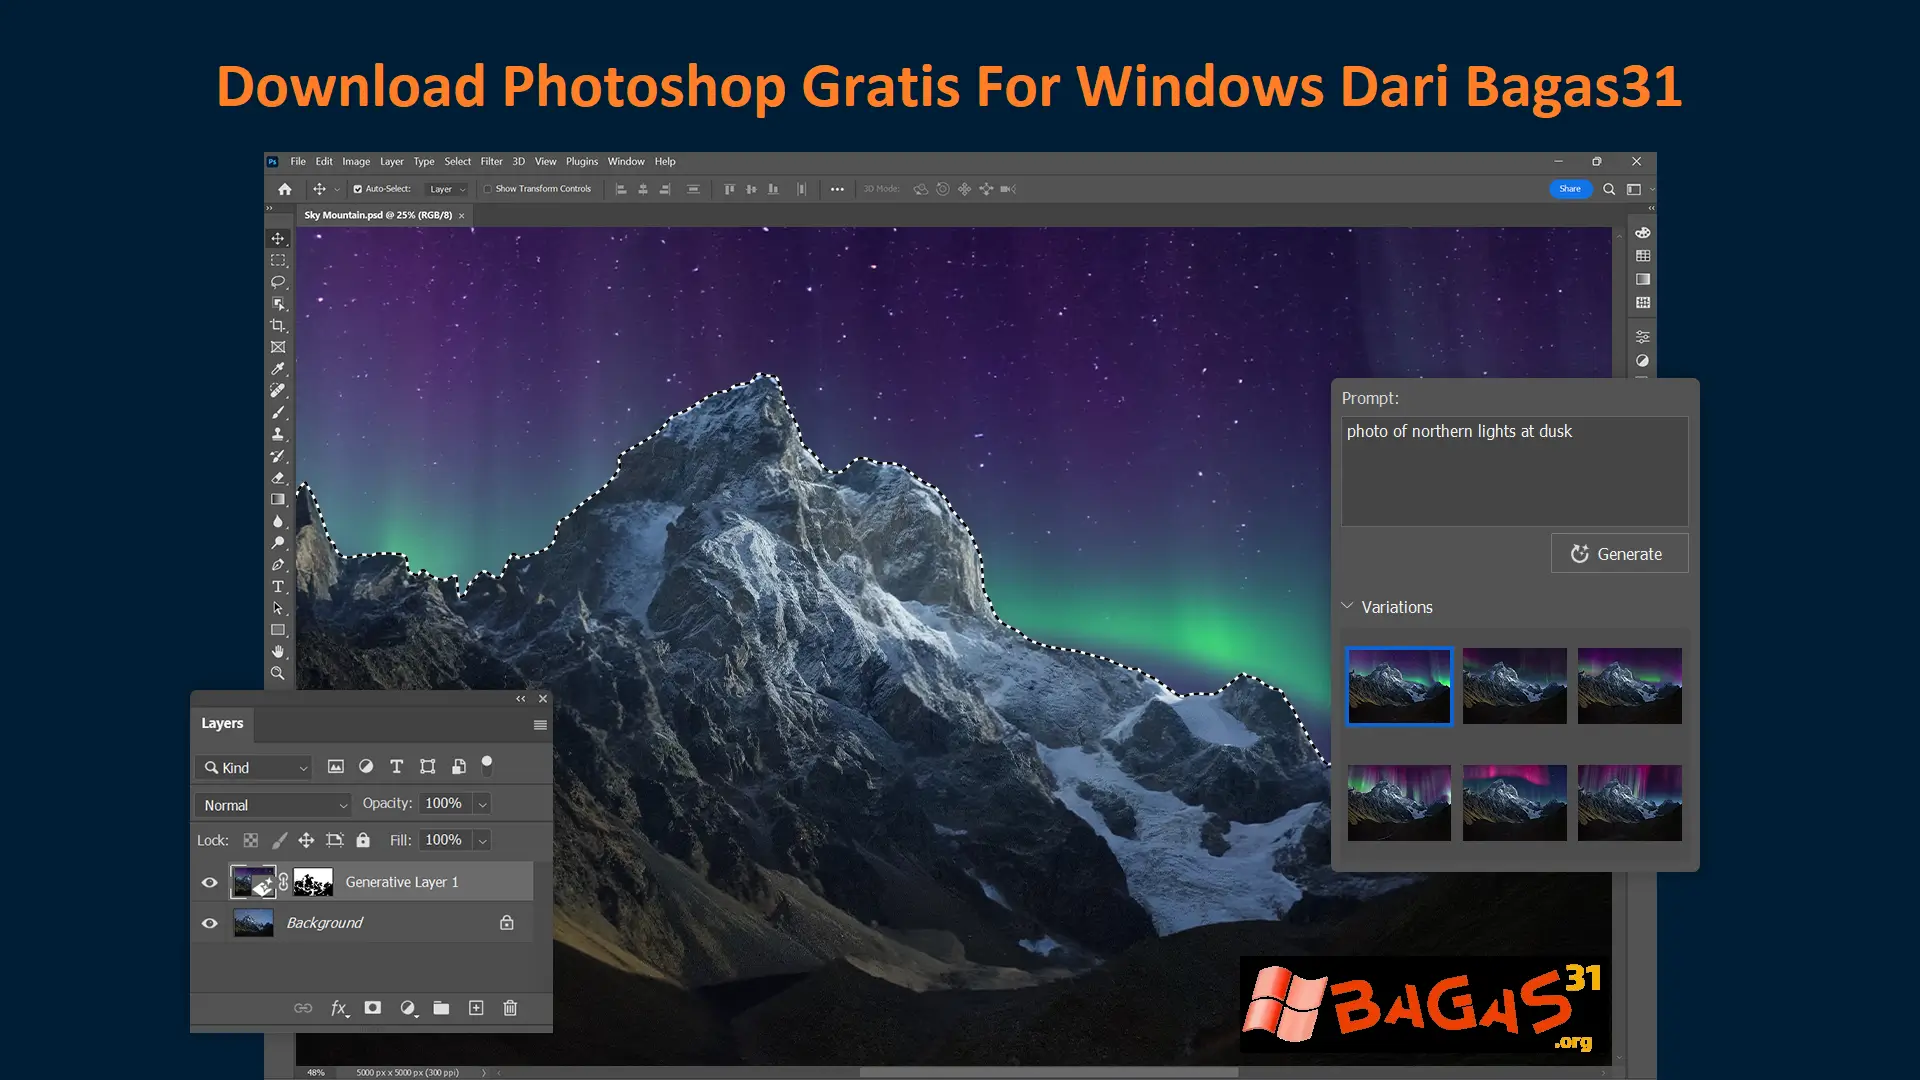
Task: Select the Sky Mountain.psd document tab
Action: (378, 215)
